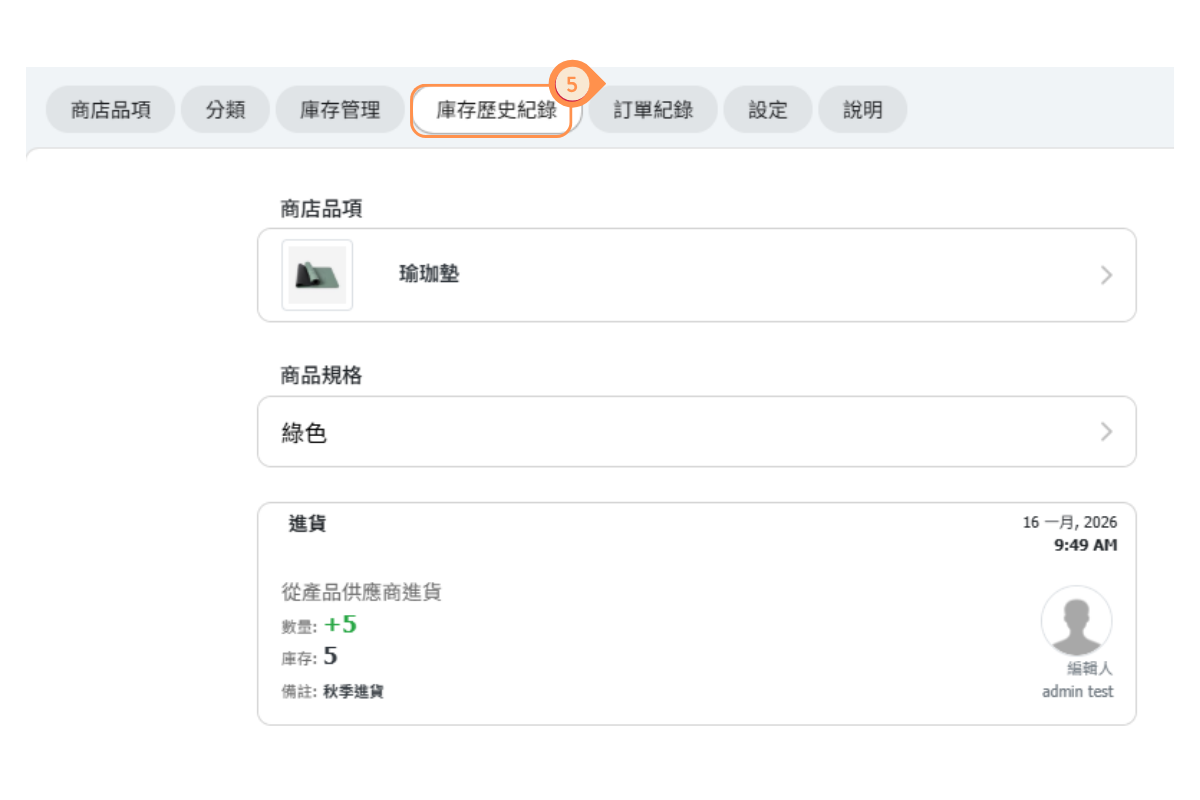Expand the 綠色 specification row chevron
The height and width of the screenshot is (800, 1200).
[1106, 432]
